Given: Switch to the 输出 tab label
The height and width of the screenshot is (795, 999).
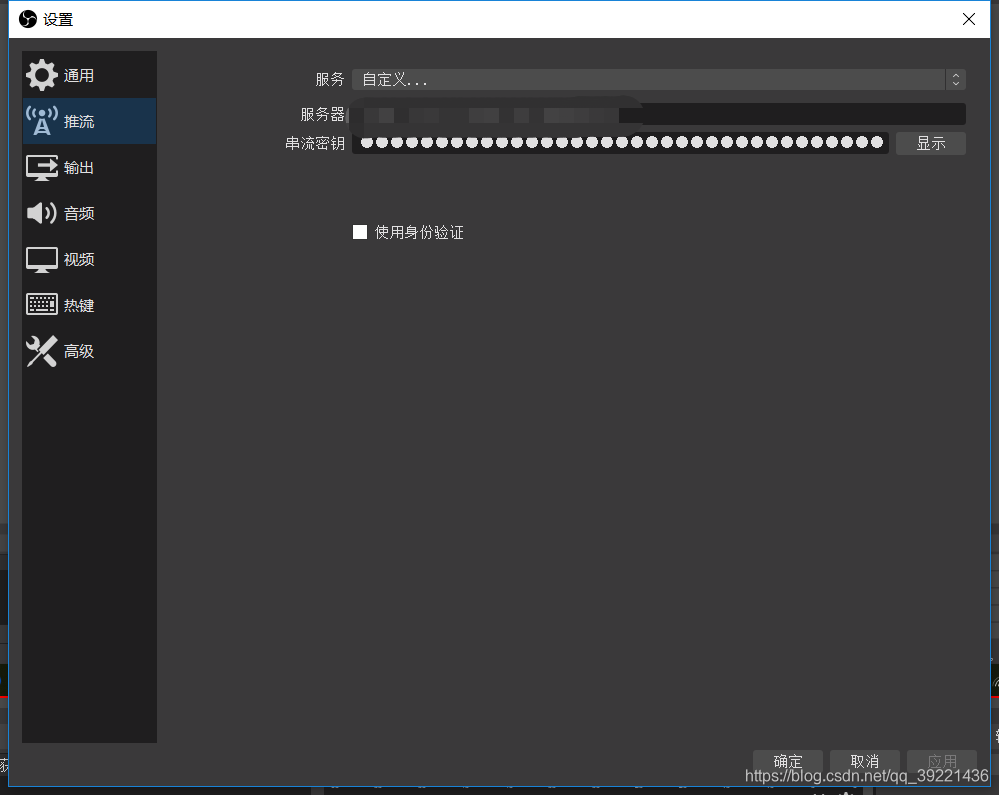Looking at the screenshot, I should coord(79,168).
